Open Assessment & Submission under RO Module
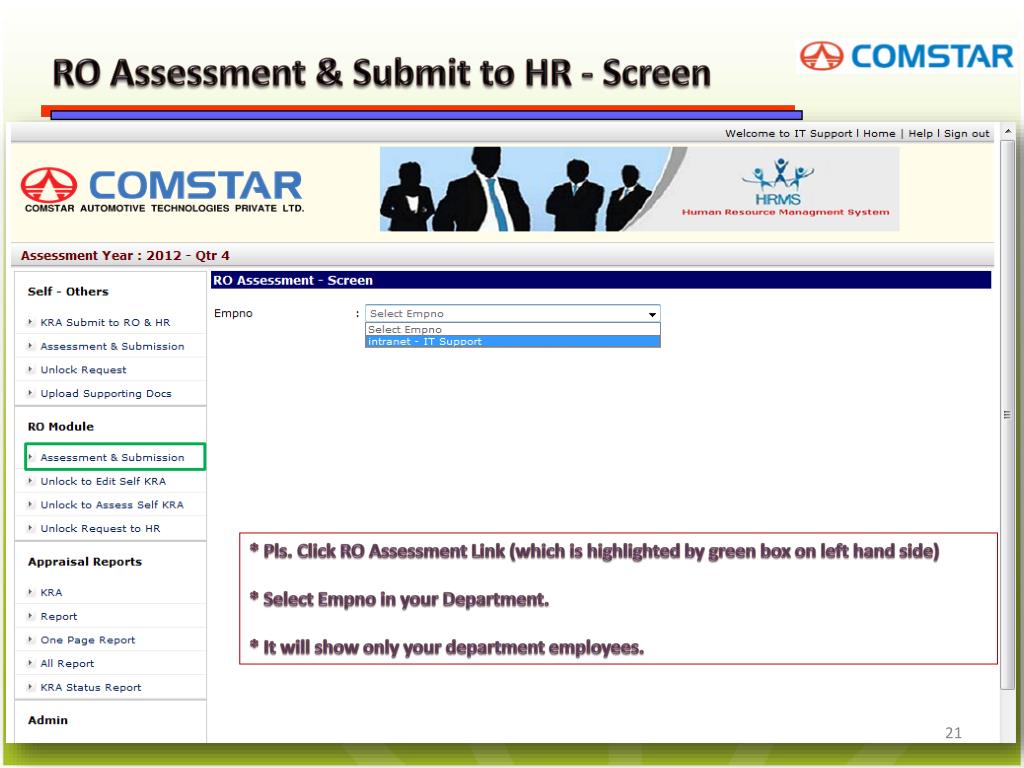The height and width of the screenshot is (768, 1024). pos(112,457)
